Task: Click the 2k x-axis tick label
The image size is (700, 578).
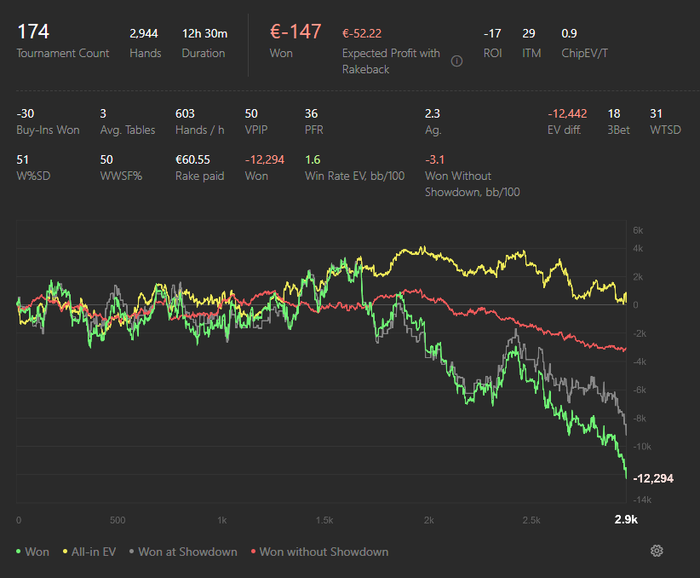Action: (429, 520)
